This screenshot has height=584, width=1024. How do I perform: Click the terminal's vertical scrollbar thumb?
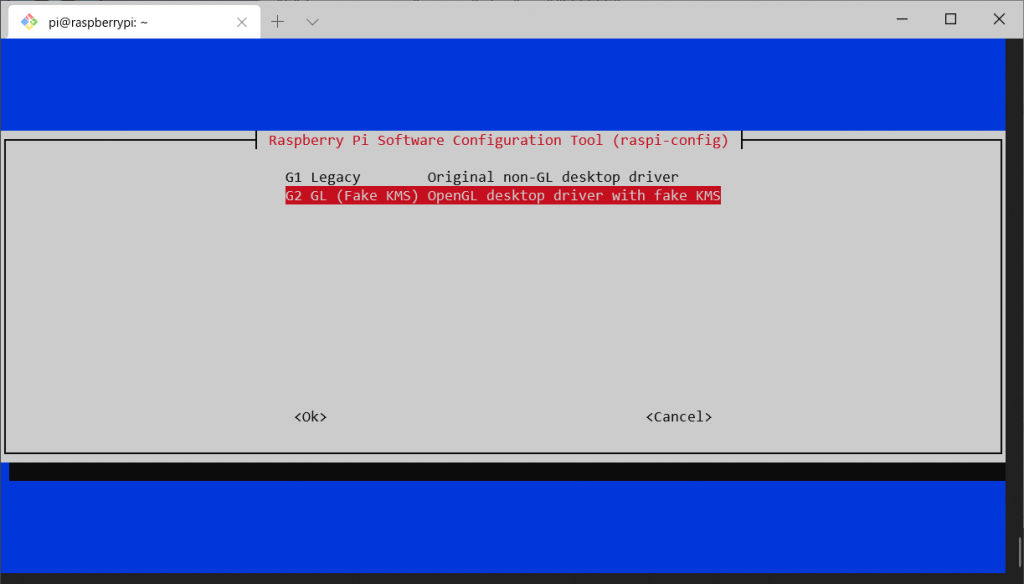pos(1019,553)
